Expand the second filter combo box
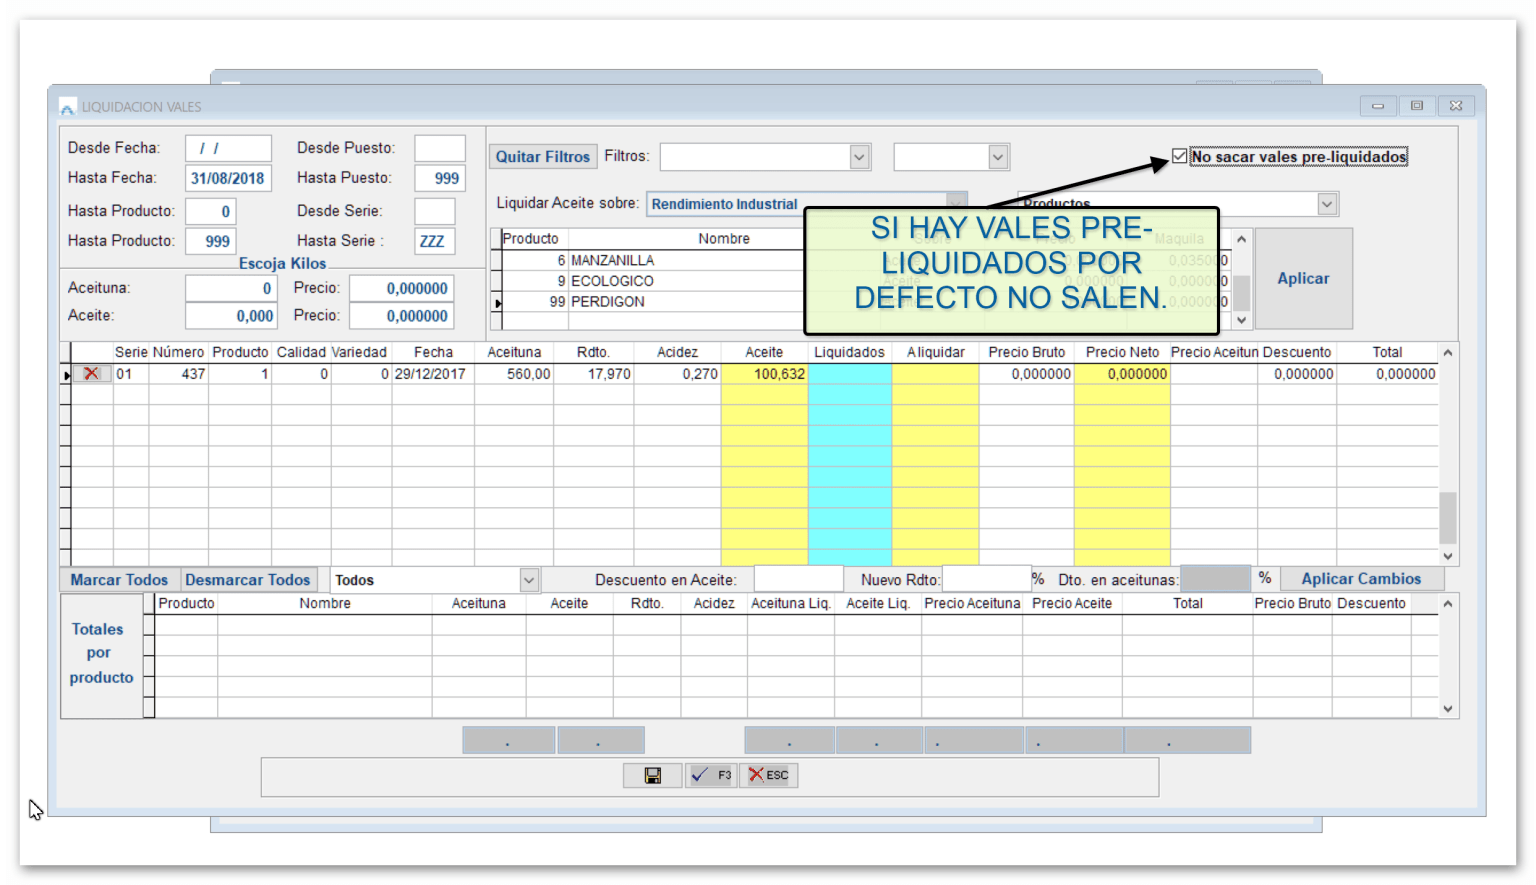 997,157
